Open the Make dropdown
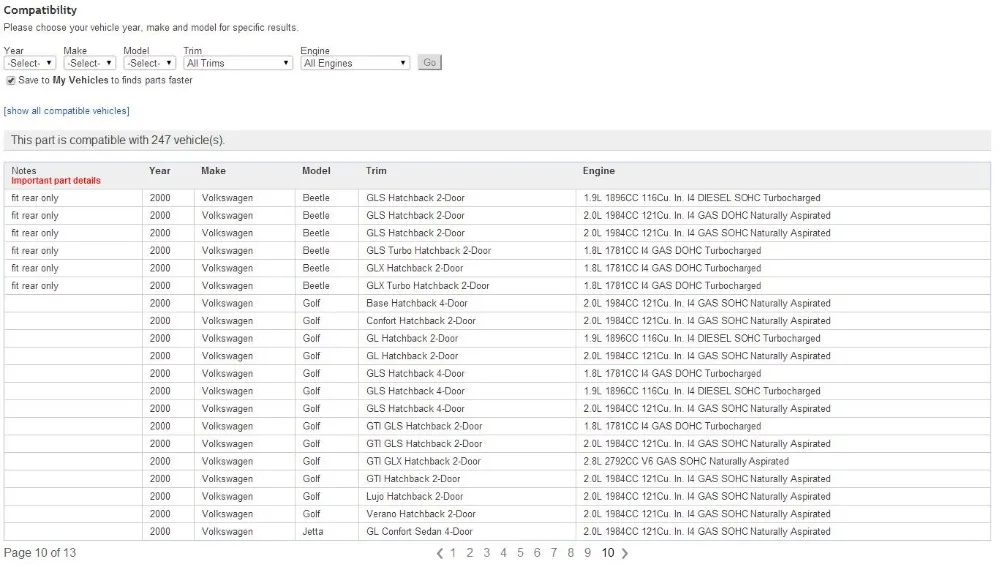 click(89, 63)
